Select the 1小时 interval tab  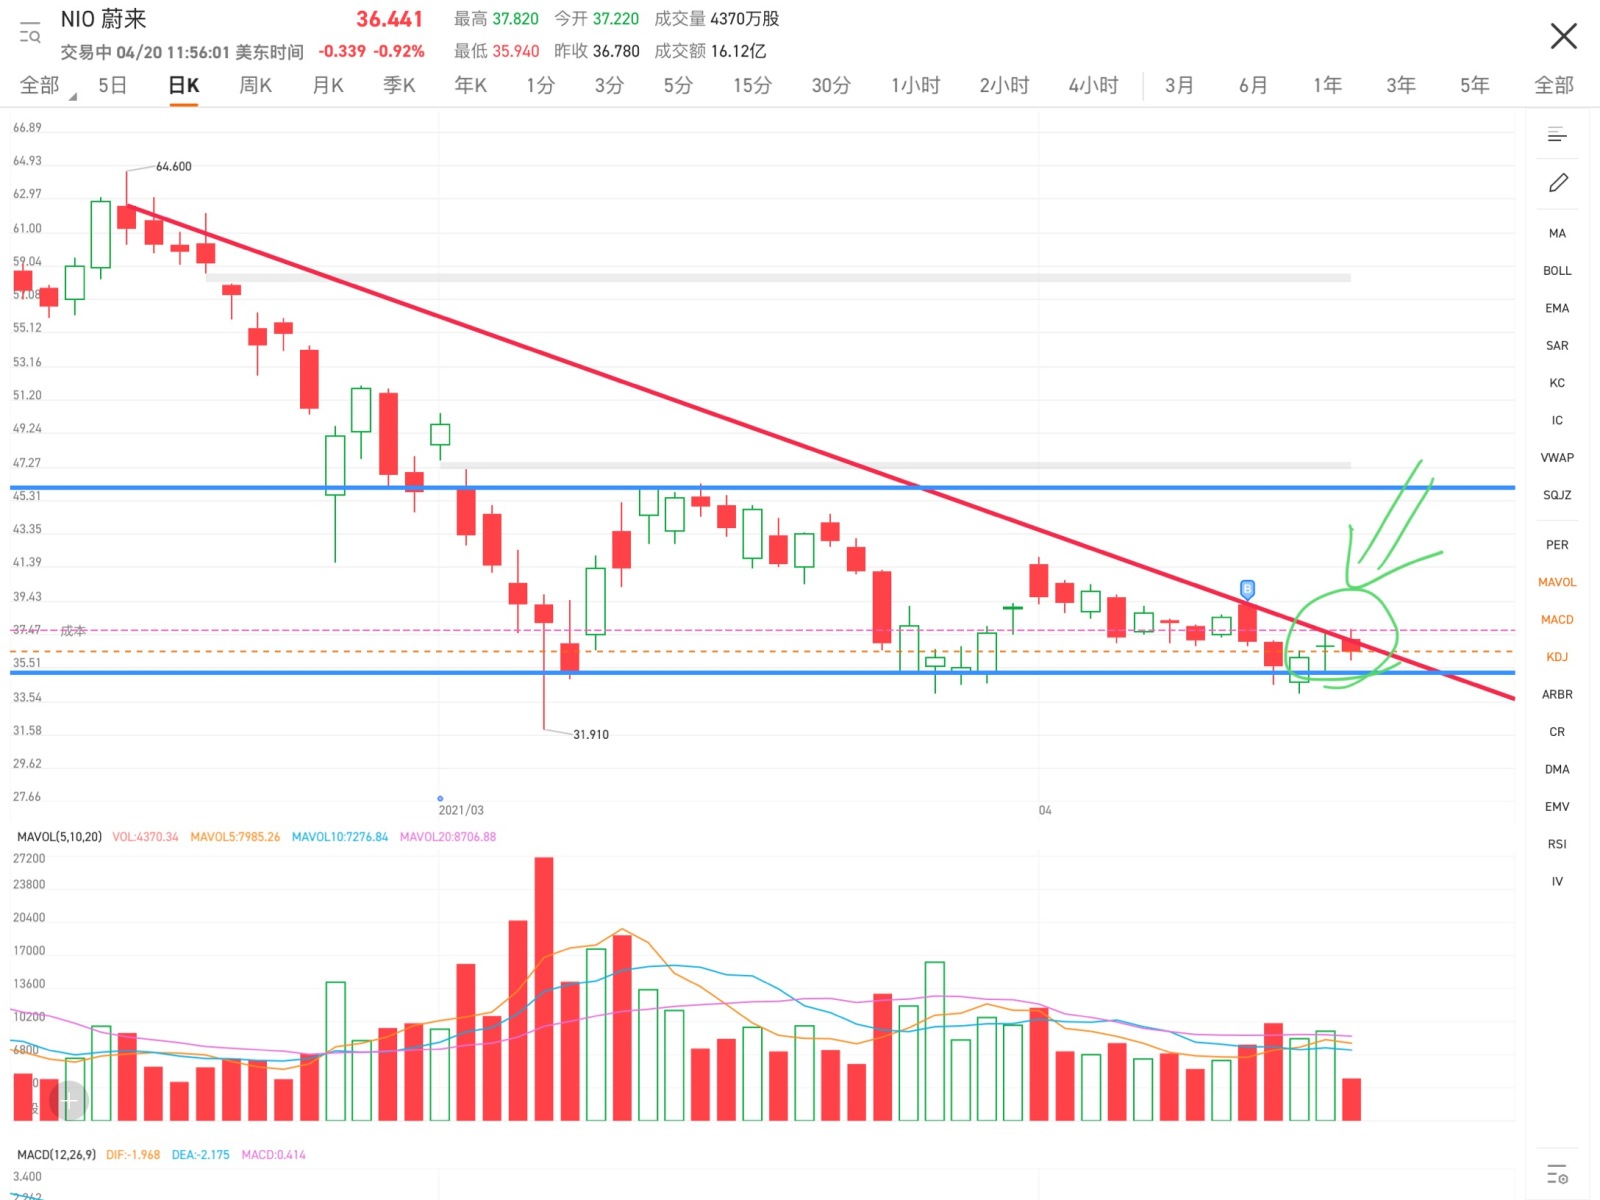click(915, 86)
